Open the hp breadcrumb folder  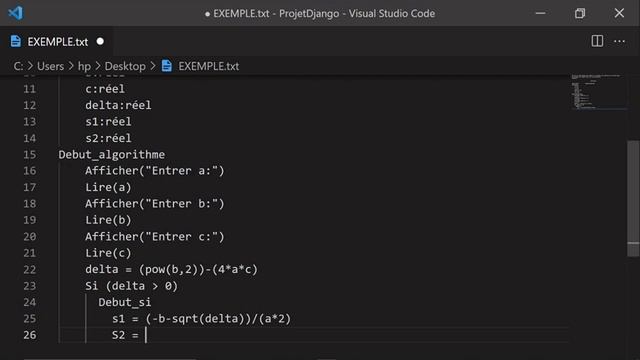(x=84, y=66)
